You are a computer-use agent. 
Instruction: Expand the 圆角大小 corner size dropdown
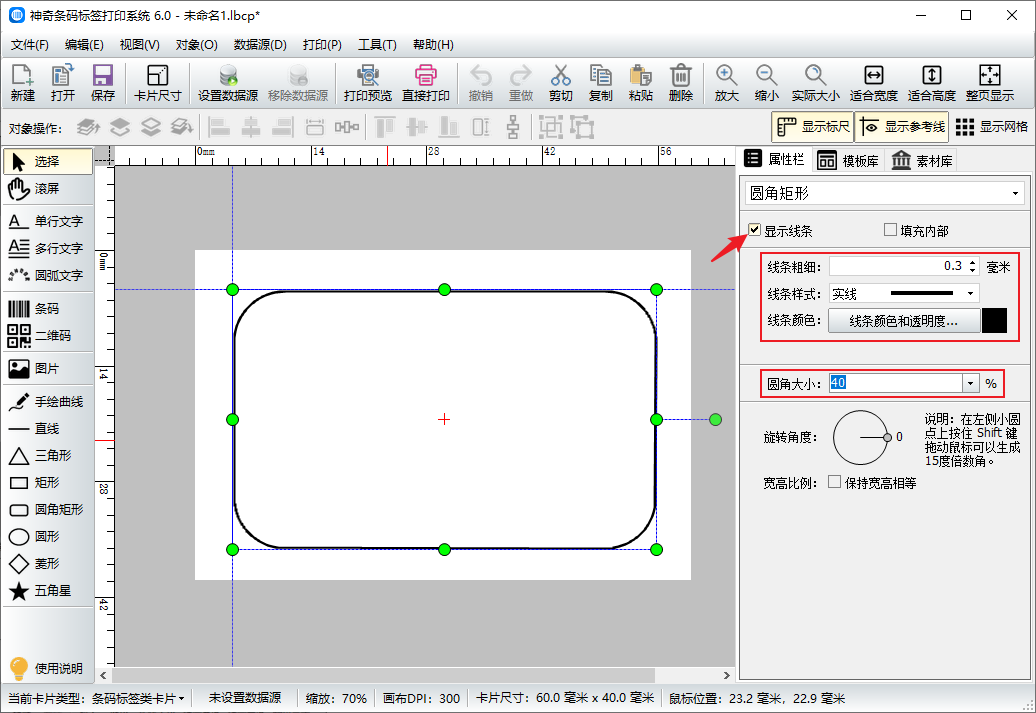[x=970, y=383]
